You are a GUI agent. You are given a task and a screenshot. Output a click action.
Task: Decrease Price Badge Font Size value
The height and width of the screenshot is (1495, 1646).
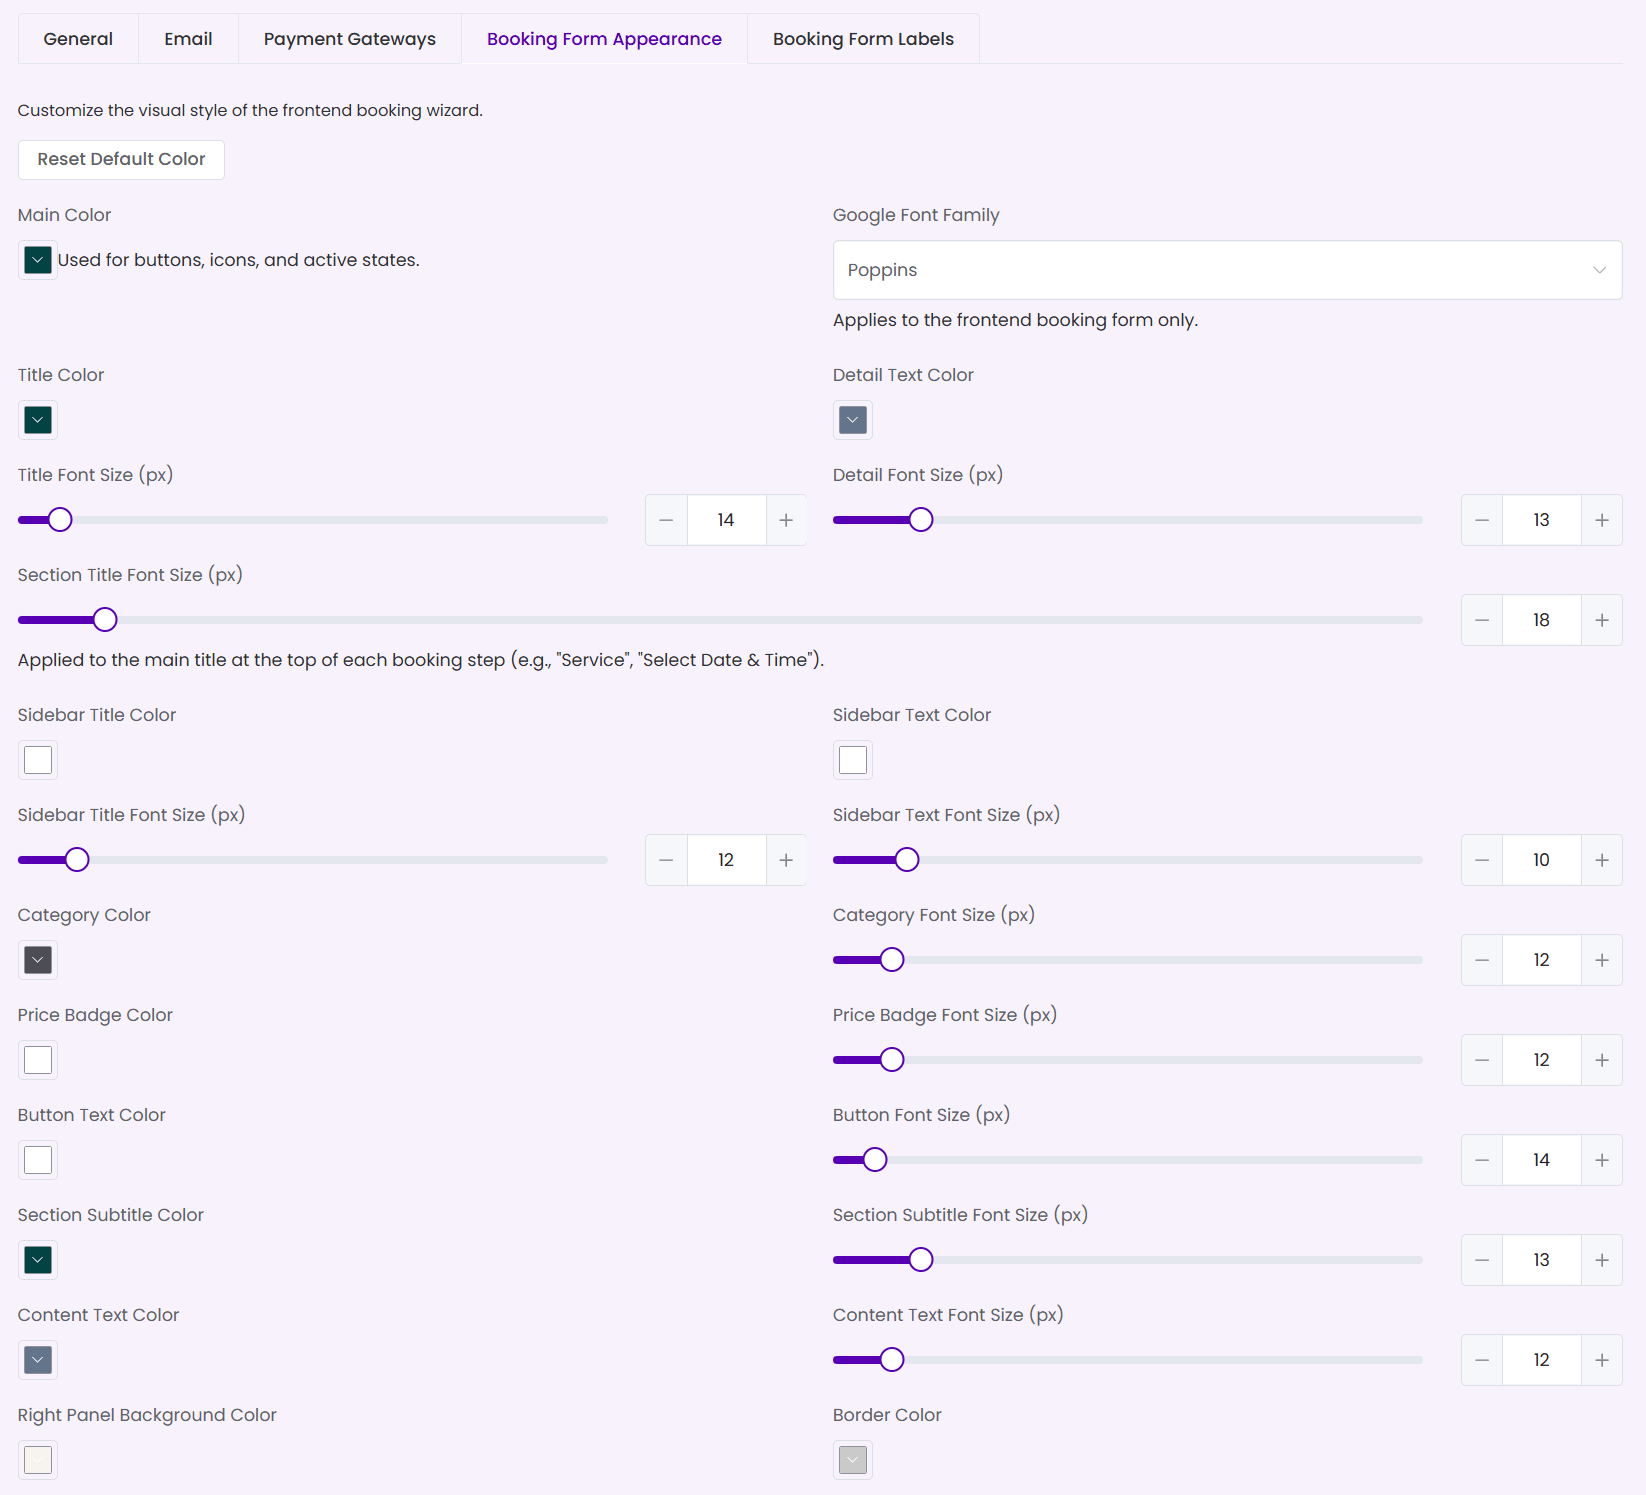pyautogui.click(x=1482, y=1060)
